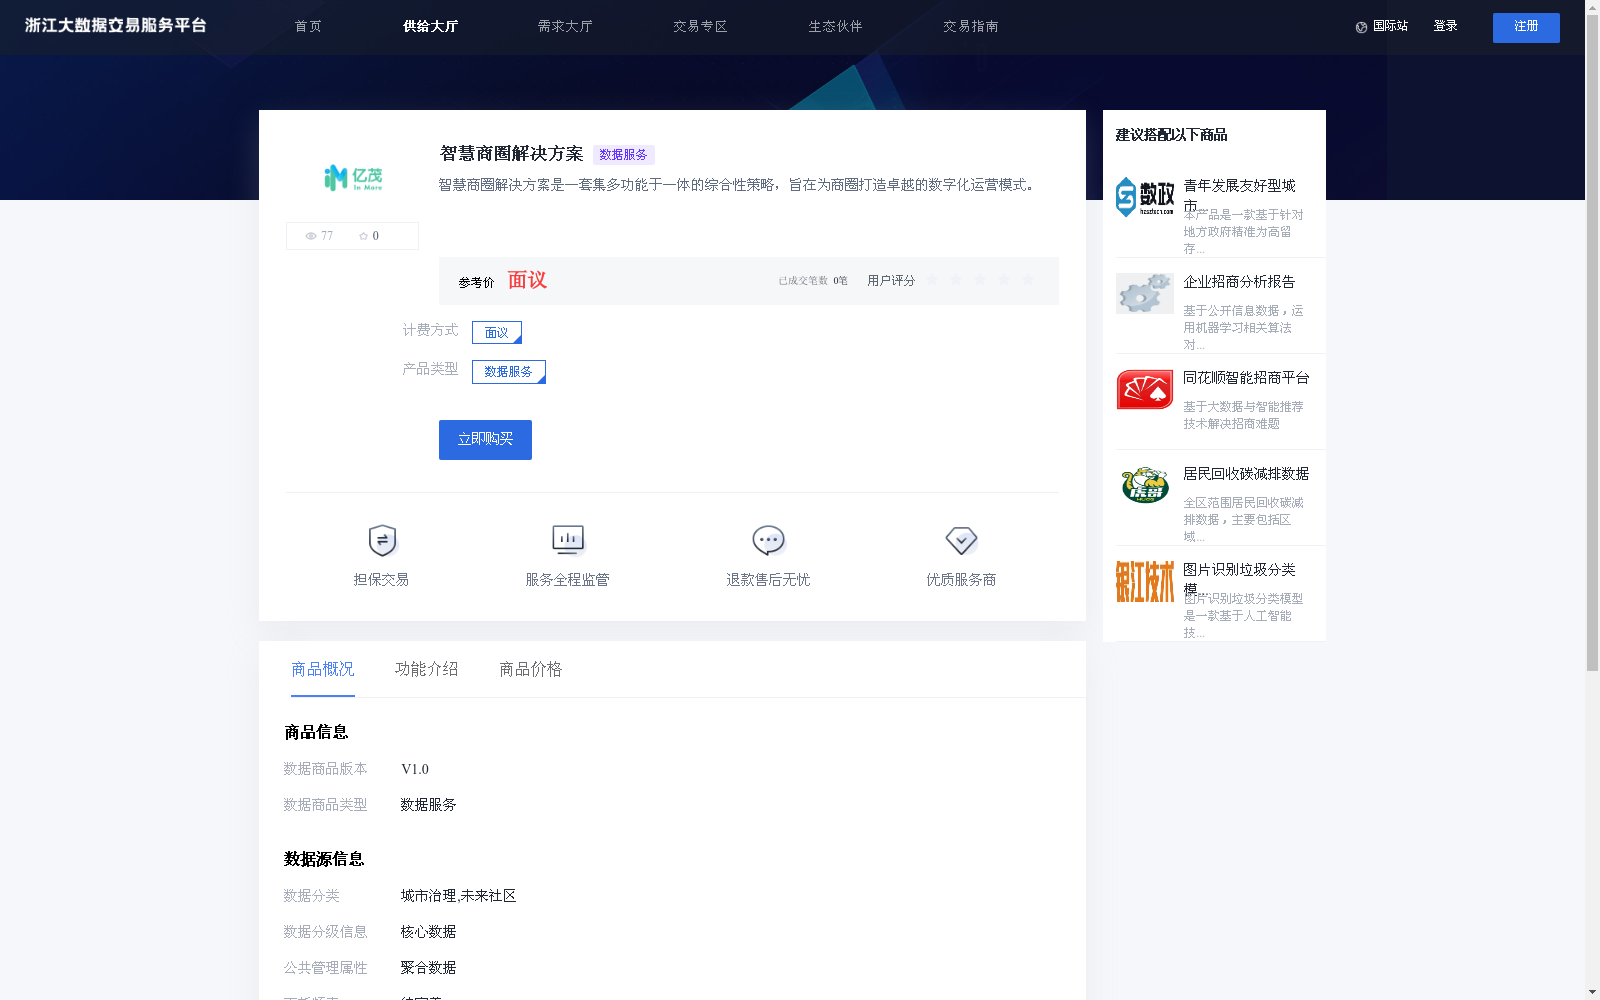
Task: Click the fifth user rating star
Action: click(x=1028, y=280)
